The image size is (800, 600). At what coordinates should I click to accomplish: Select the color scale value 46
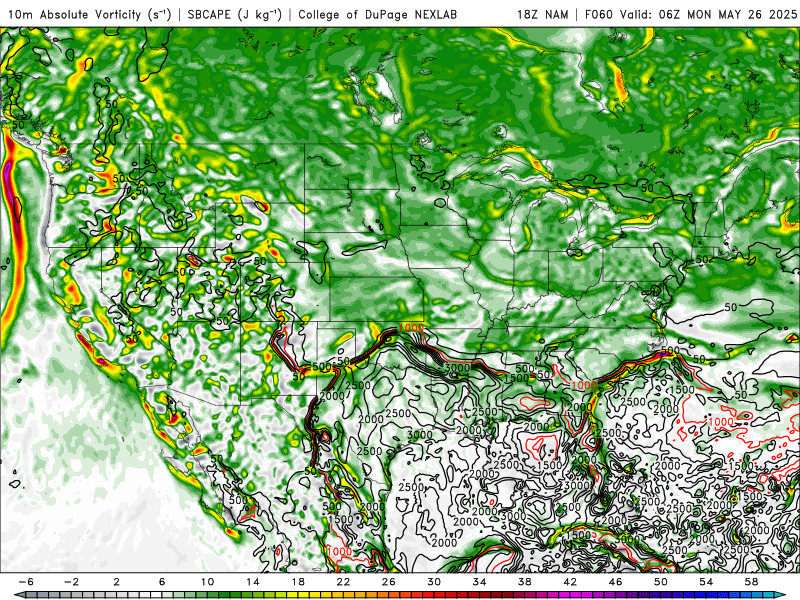point(616,582)
